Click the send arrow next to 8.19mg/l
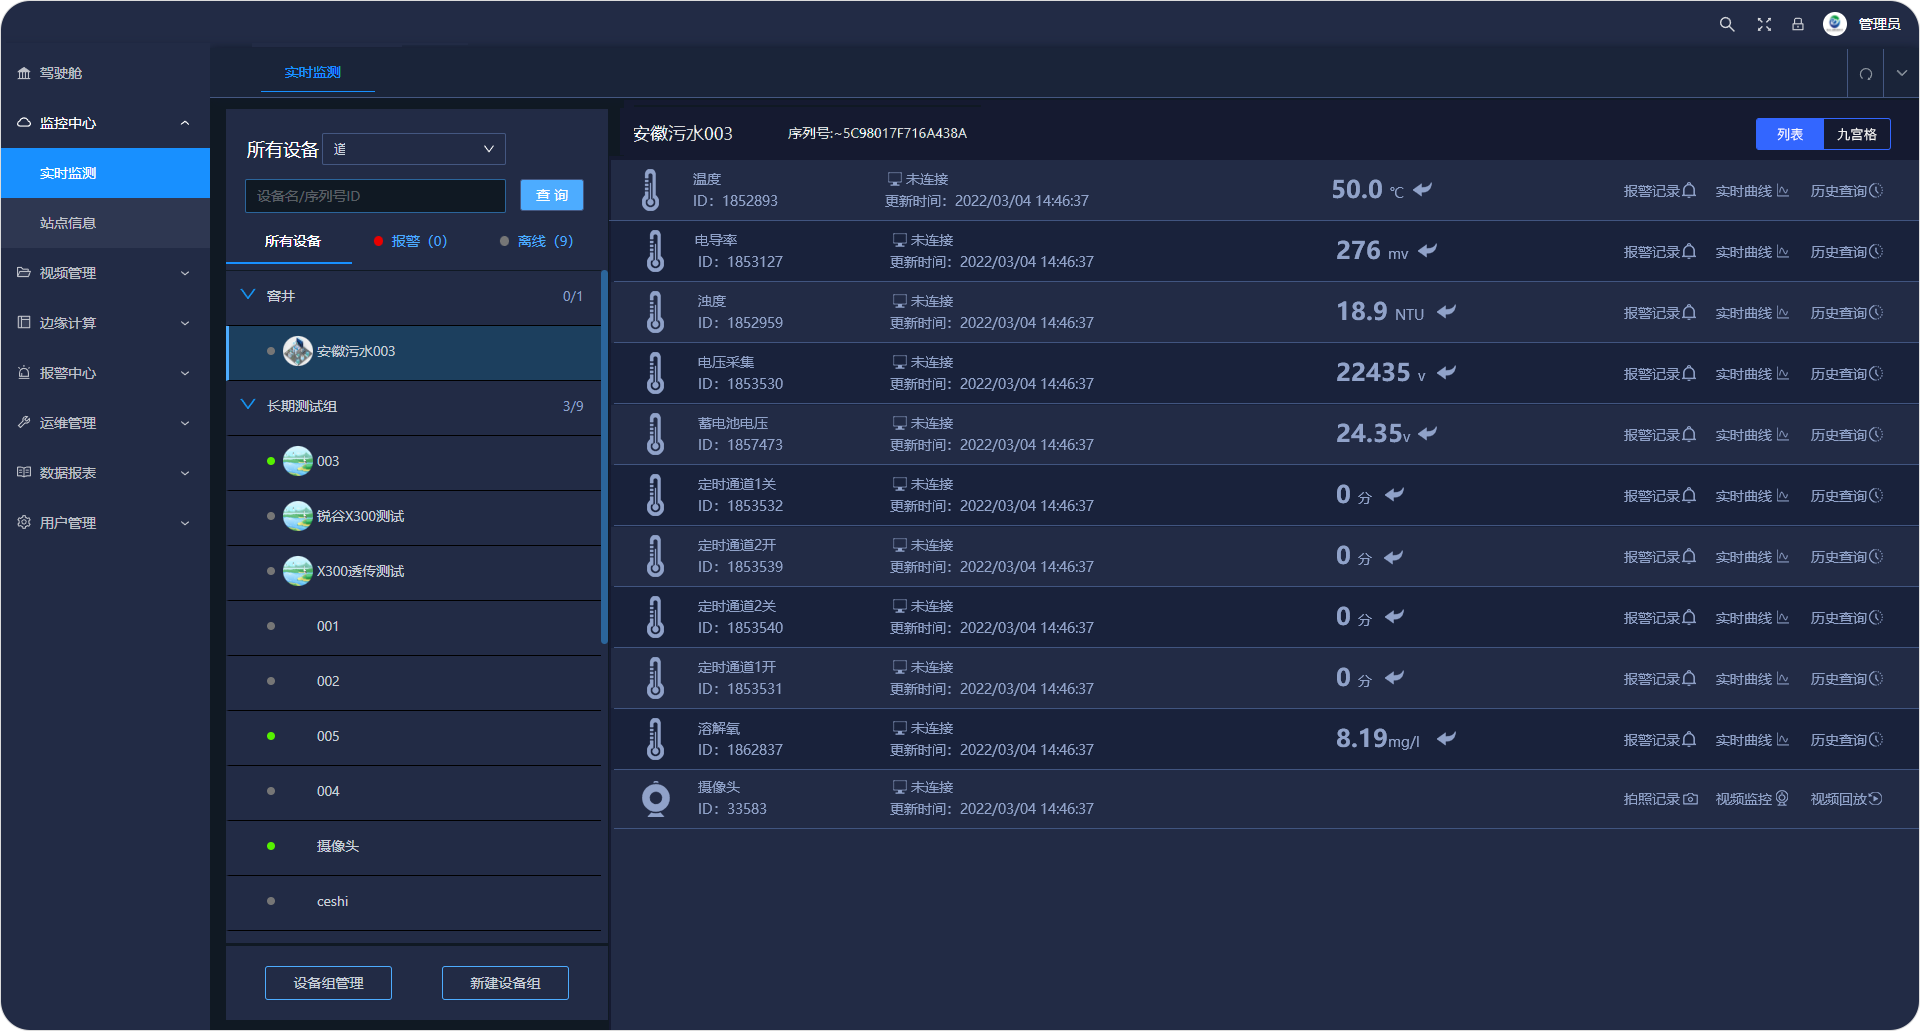Viewport: 1920px width, 1031px height. coord(1446,739)
